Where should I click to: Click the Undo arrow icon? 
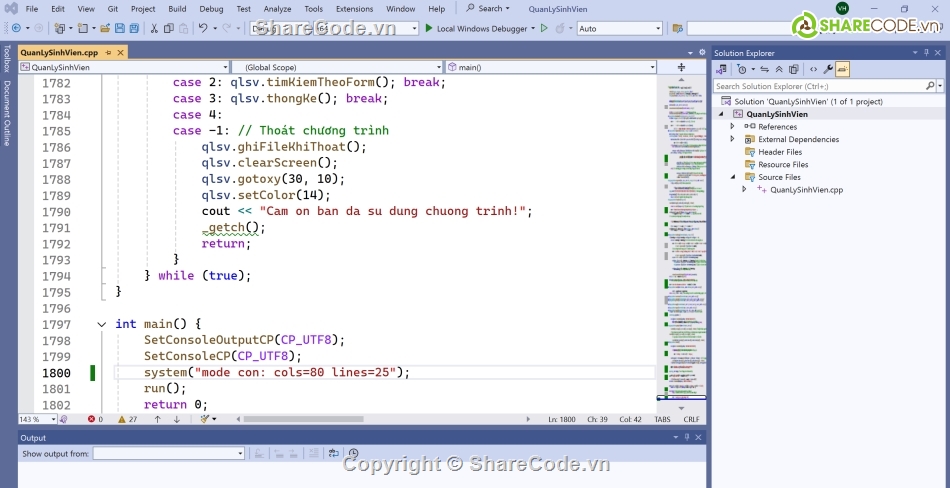pyautogui.click(x=203, y=28)
